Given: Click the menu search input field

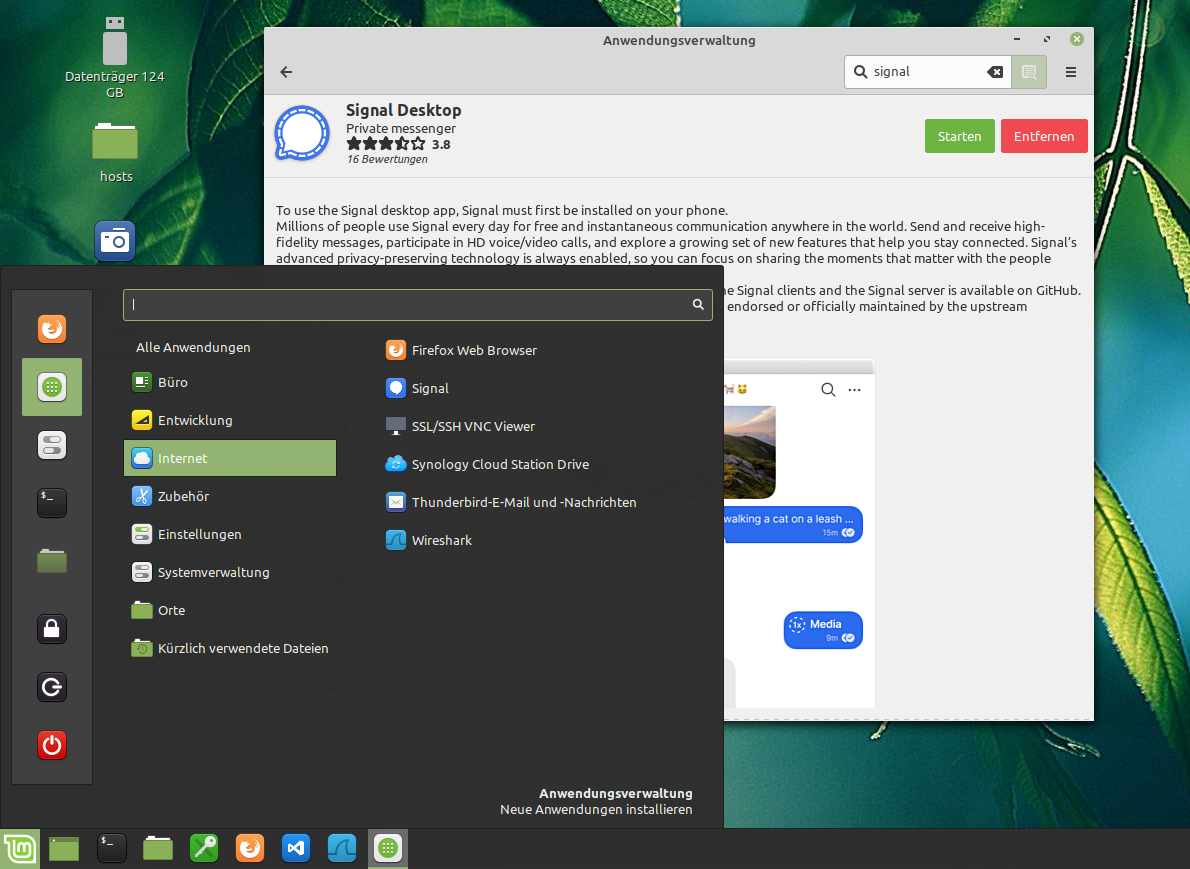Looking at the screenshot, I should (418, 304).
